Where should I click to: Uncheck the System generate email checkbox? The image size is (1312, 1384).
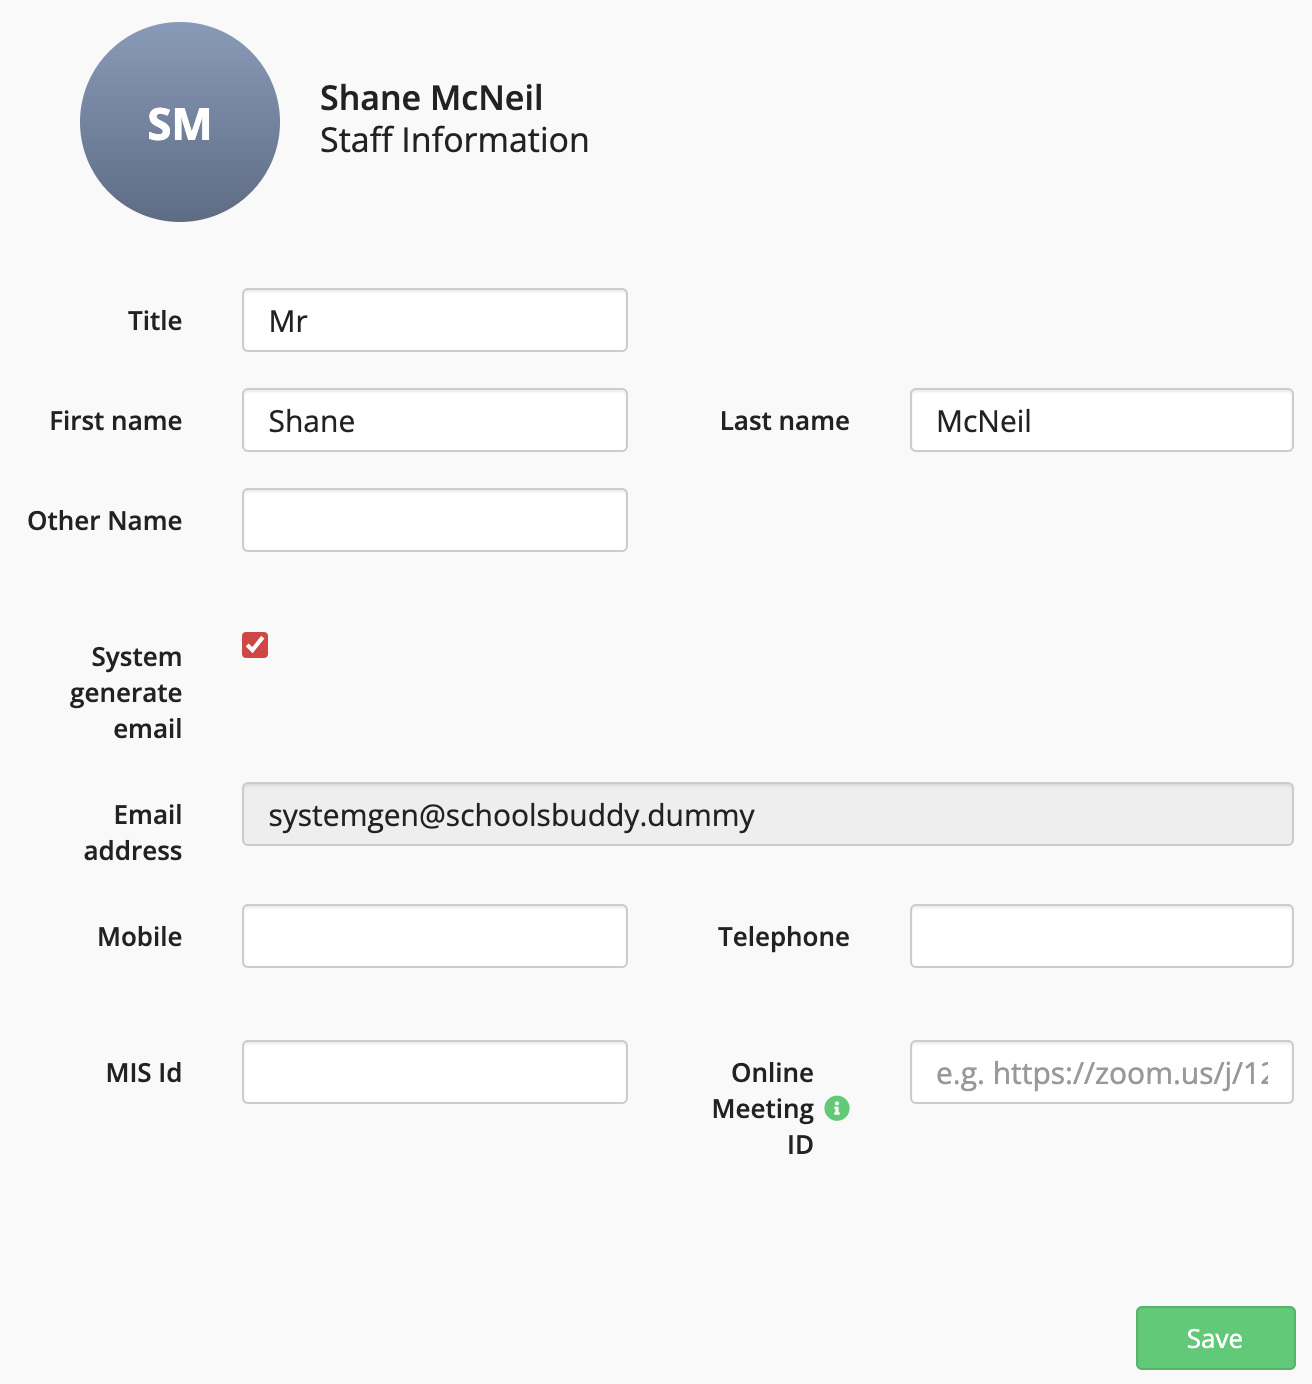pyautogui.click(x=255, y=645)
